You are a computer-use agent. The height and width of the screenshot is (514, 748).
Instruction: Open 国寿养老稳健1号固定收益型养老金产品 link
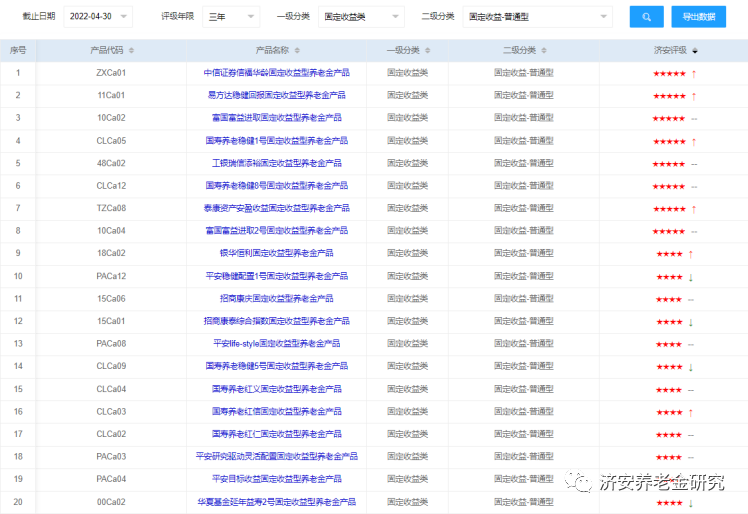pos(277,141)
